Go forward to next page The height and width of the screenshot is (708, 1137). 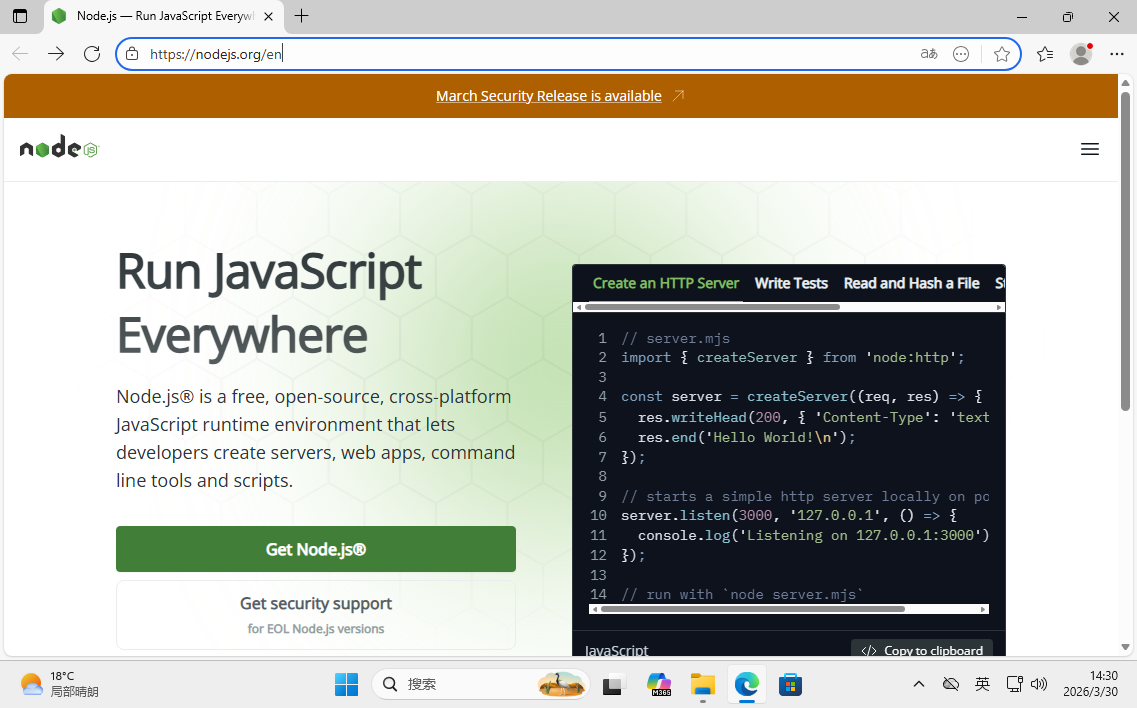click(56, 54)
